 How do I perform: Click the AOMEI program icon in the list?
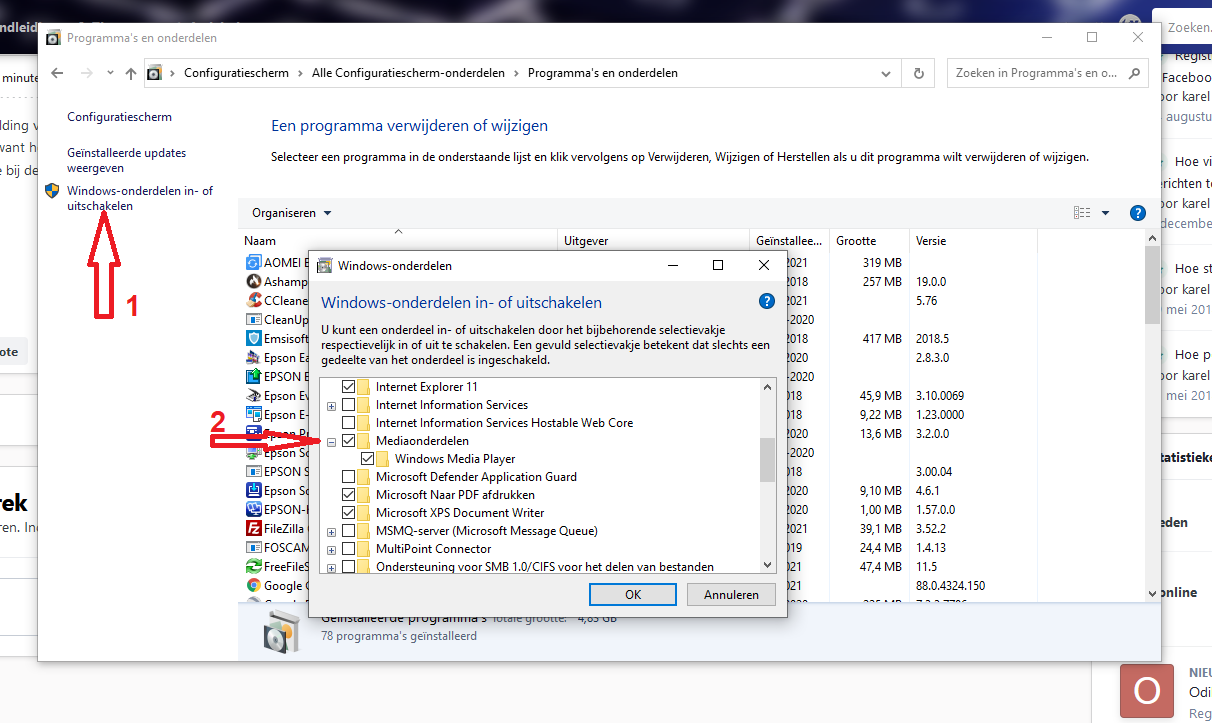(x=253, y=263)
